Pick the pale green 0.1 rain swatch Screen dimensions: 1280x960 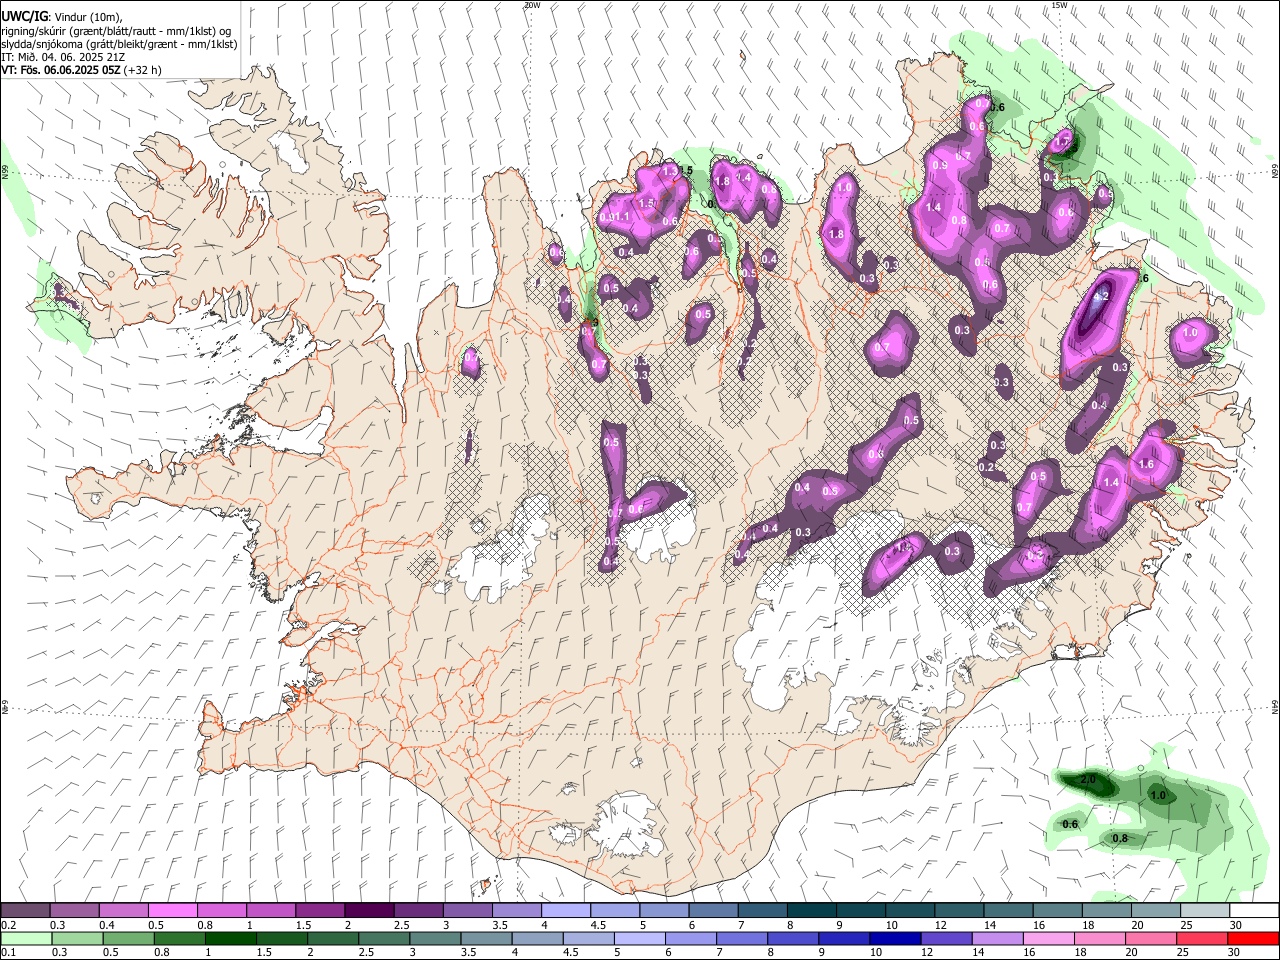coord(26,939)
